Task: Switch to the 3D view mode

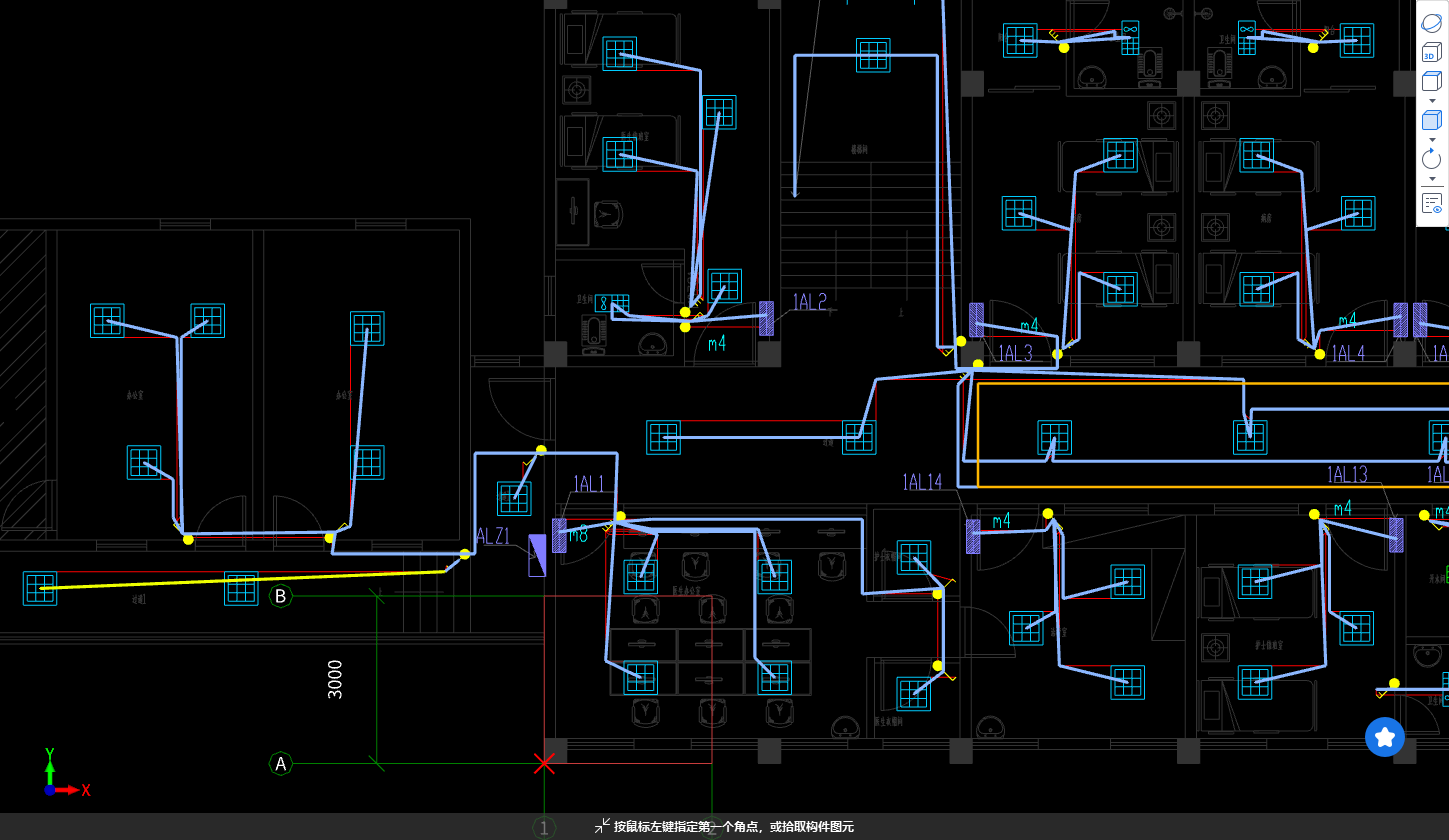Action: (x=1431, y=54)
